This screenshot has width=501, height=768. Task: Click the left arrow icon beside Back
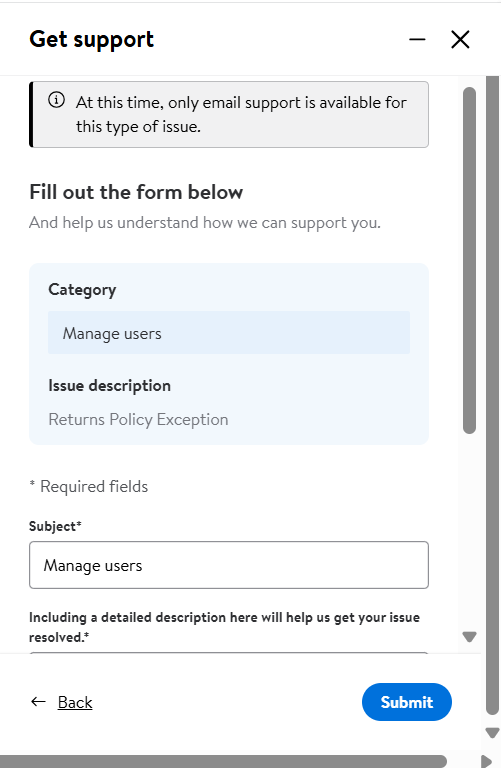point(38,702)
